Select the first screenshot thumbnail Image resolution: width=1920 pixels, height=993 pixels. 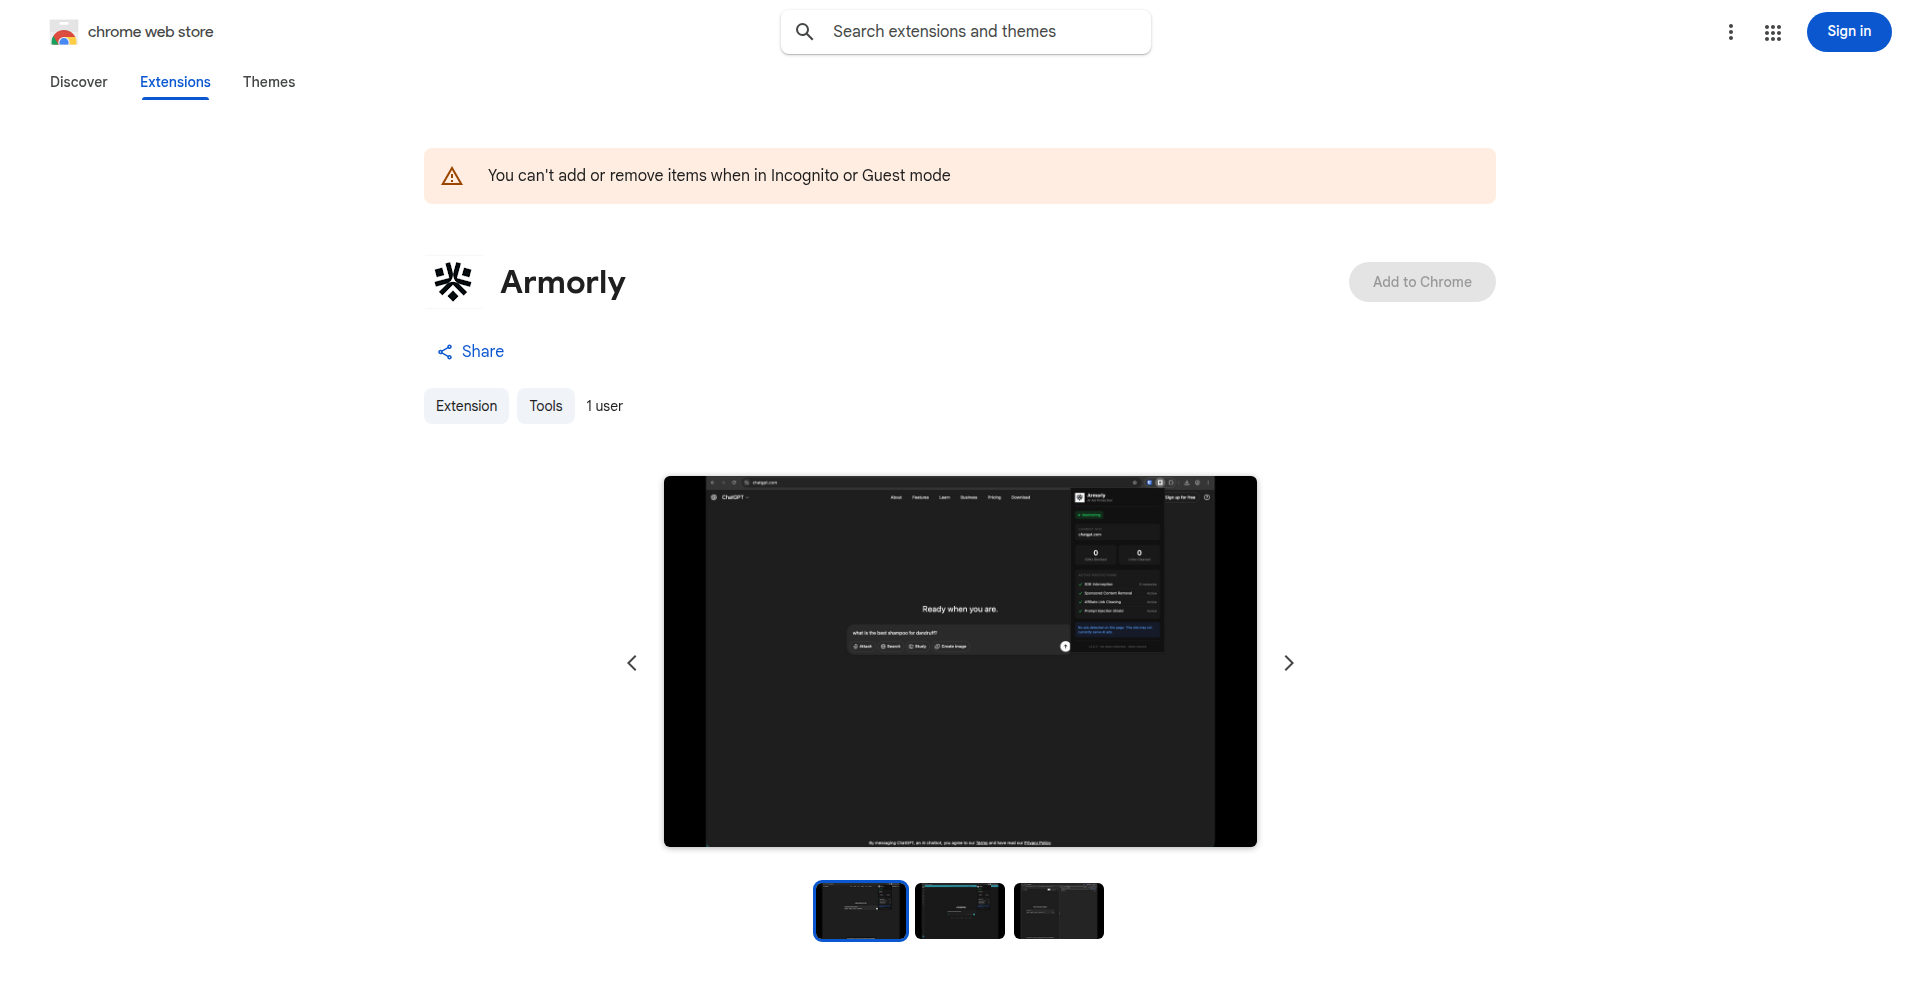[861, 911]
